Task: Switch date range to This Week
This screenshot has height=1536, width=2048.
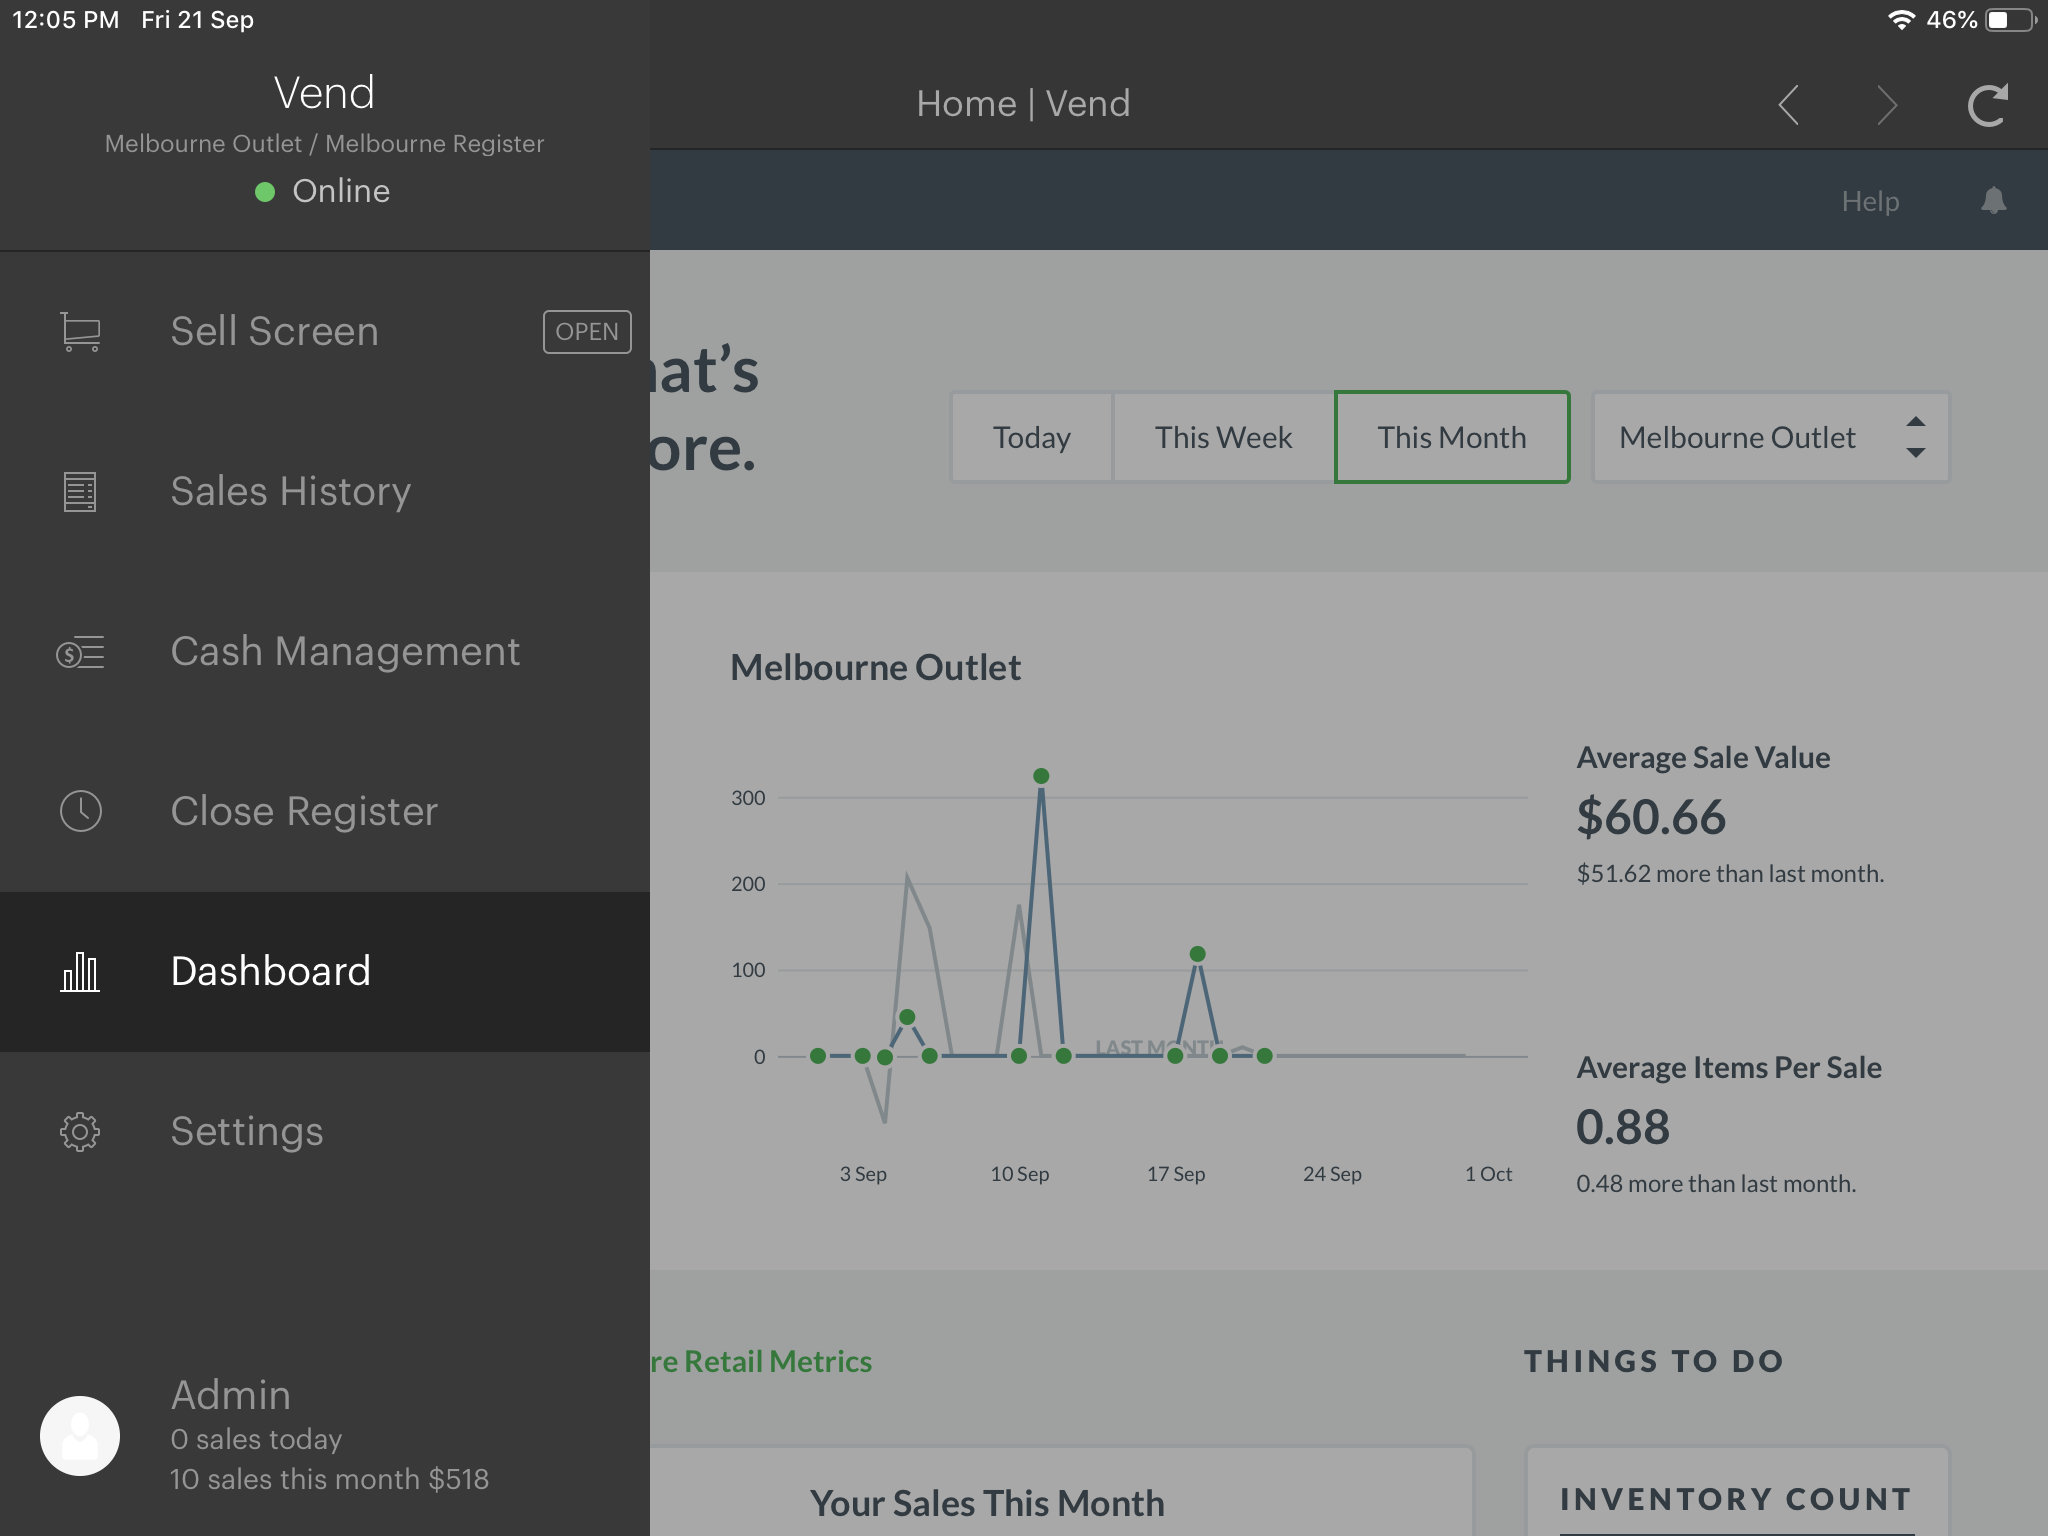Action: tap(1223, 437)
